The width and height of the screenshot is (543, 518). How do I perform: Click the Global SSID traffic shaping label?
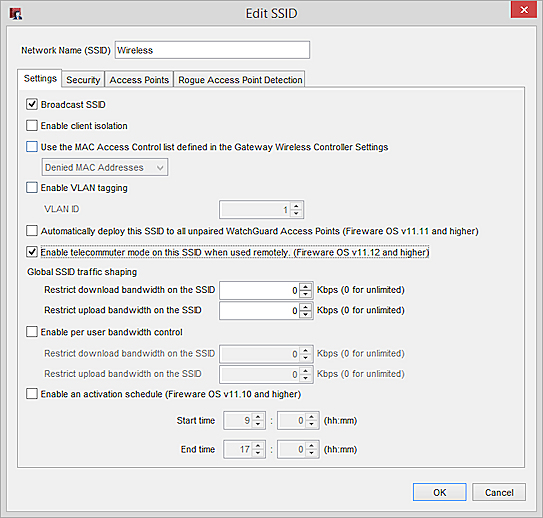coord(82,272)
